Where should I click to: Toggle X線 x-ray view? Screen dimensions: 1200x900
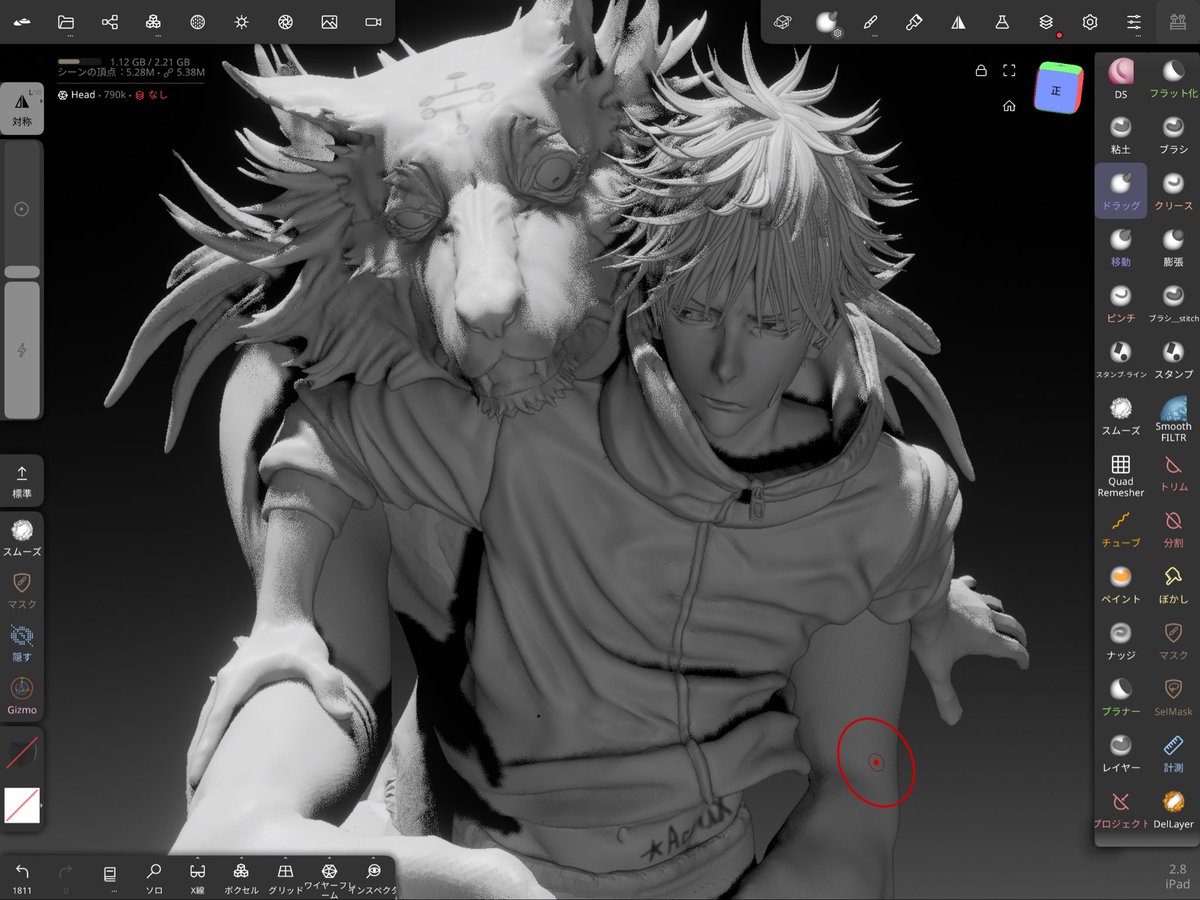pyautogui.click(x=197, y=877)
